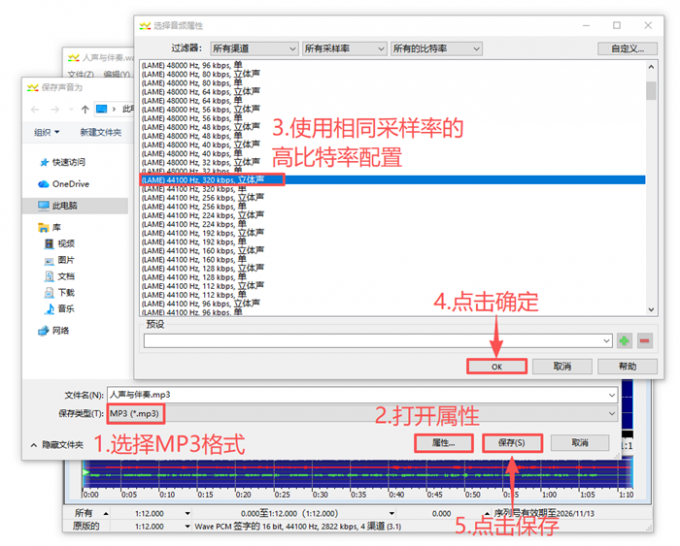
Task: Open the 保存类型 MP3 format dropdown
Action: pos(362,414)
